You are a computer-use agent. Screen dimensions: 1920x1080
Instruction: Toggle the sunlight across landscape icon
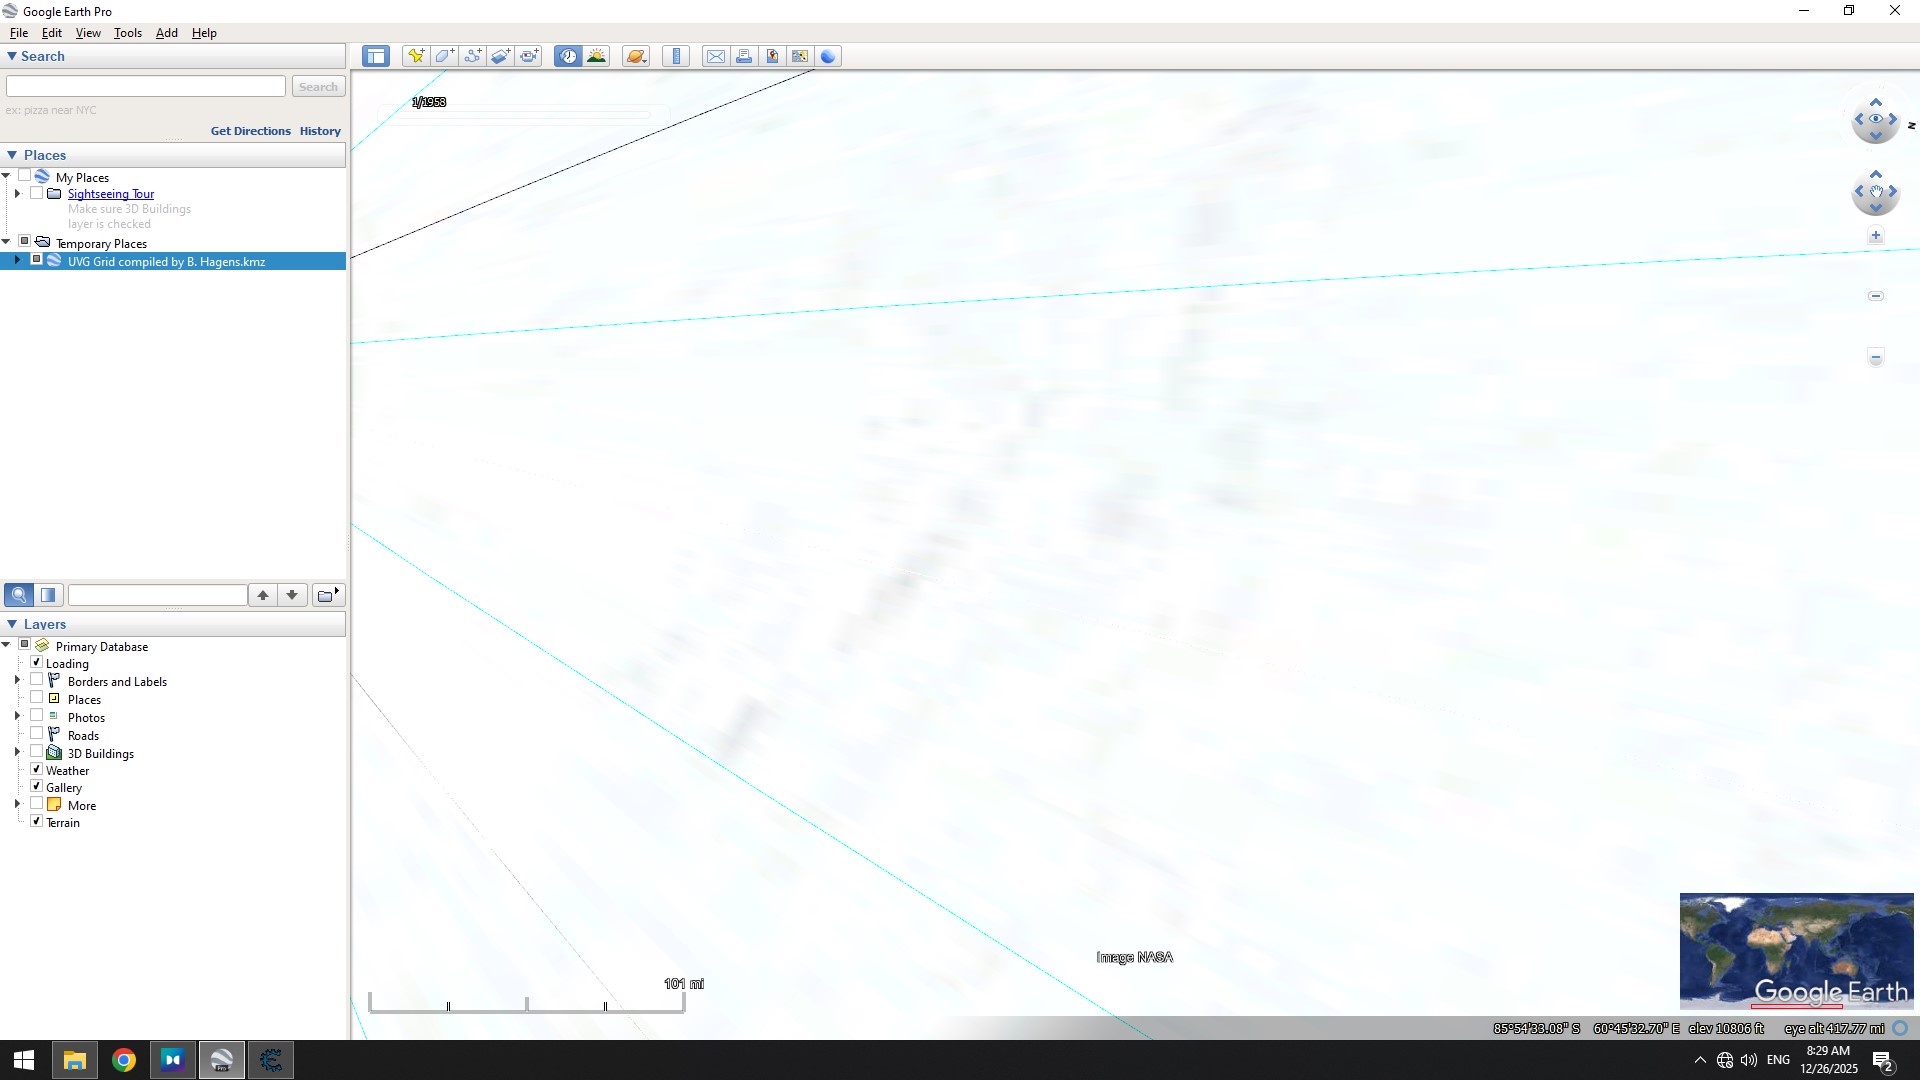click(x=597, y=56)
